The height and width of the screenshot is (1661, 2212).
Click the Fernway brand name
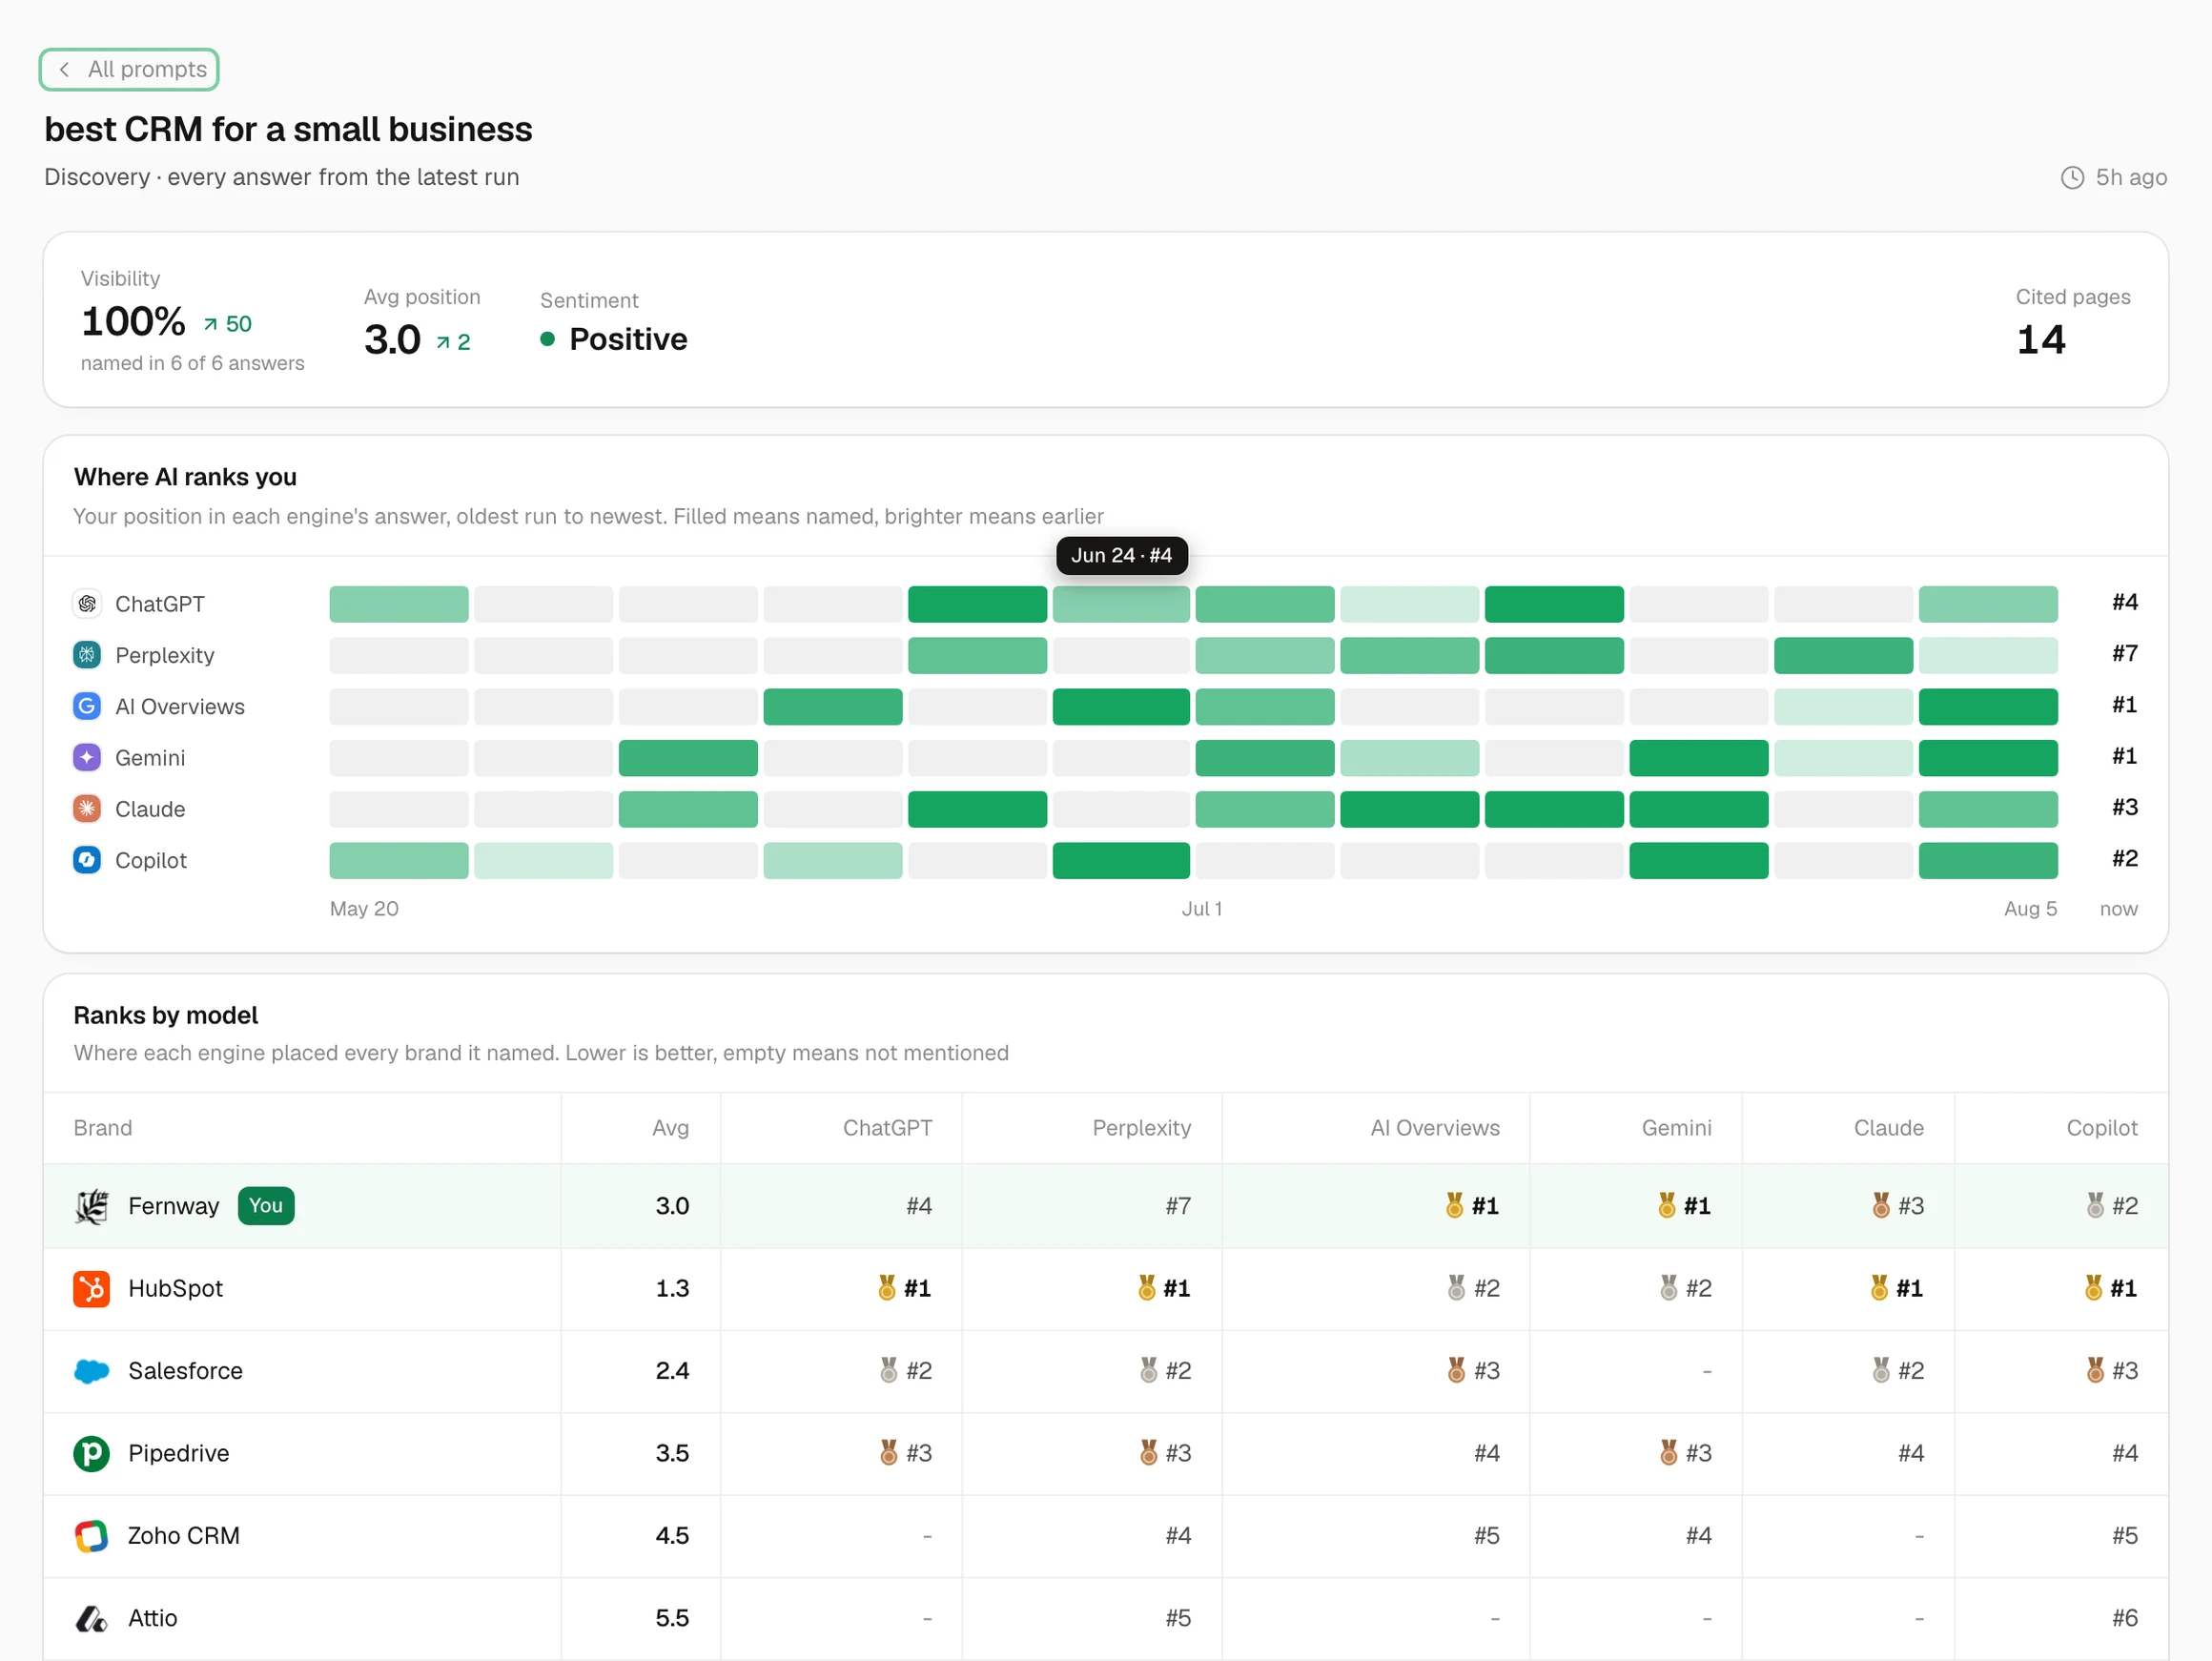tap(174, 1206)
